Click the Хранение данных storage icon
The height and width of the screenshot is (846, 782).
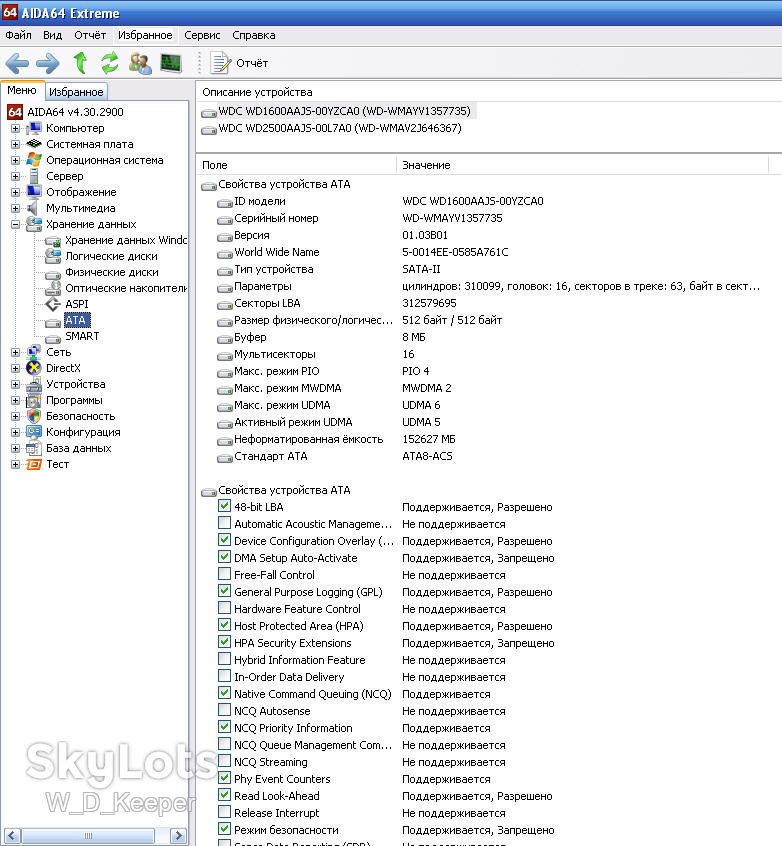coord(34,223)
